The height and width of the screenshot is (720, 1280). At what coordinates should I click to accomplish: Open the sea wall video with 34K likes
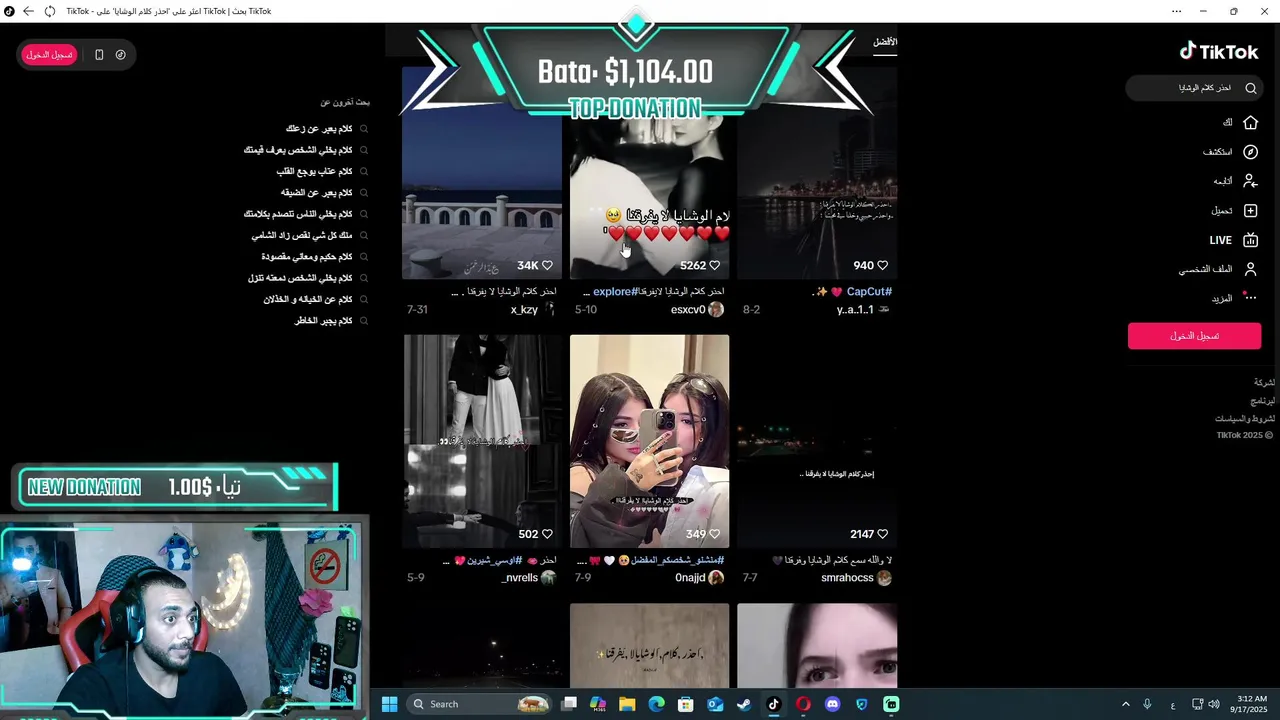click(482, 172)
